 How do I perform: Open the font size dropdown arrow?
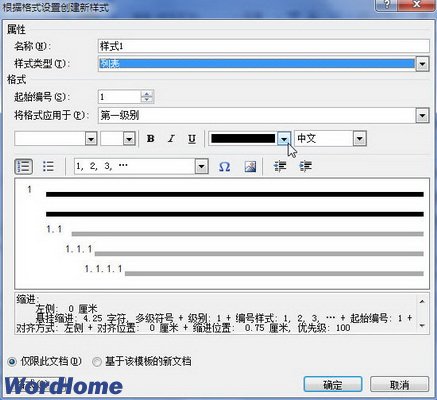(x=129, y=138)
